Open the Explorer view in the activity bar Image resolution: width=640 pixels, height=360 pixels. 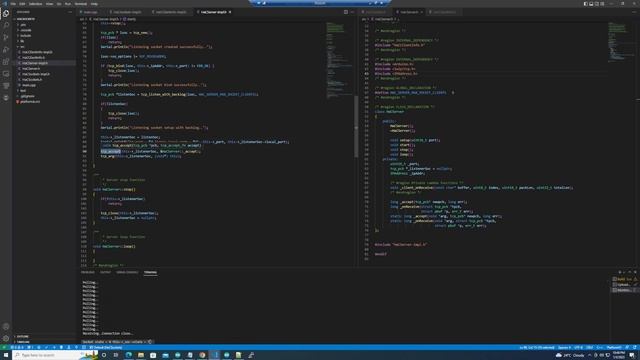[x=6, y=13]
